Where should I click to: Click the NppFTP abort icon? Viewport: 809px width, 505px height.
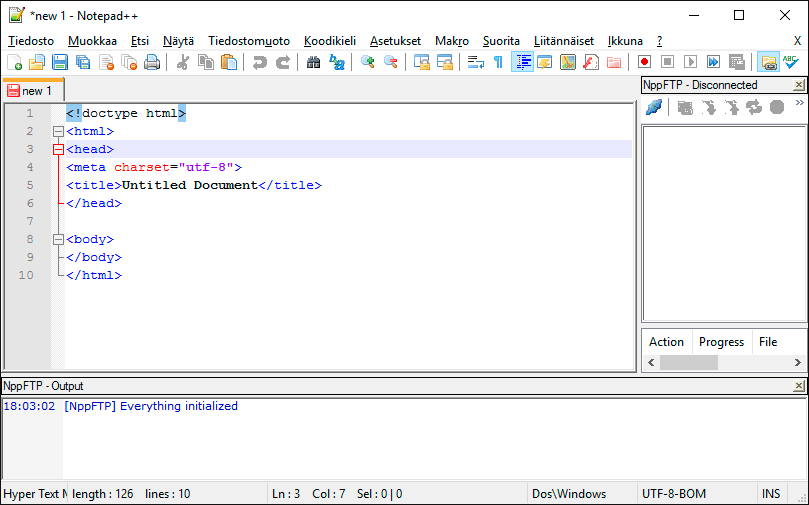point(777,107)
